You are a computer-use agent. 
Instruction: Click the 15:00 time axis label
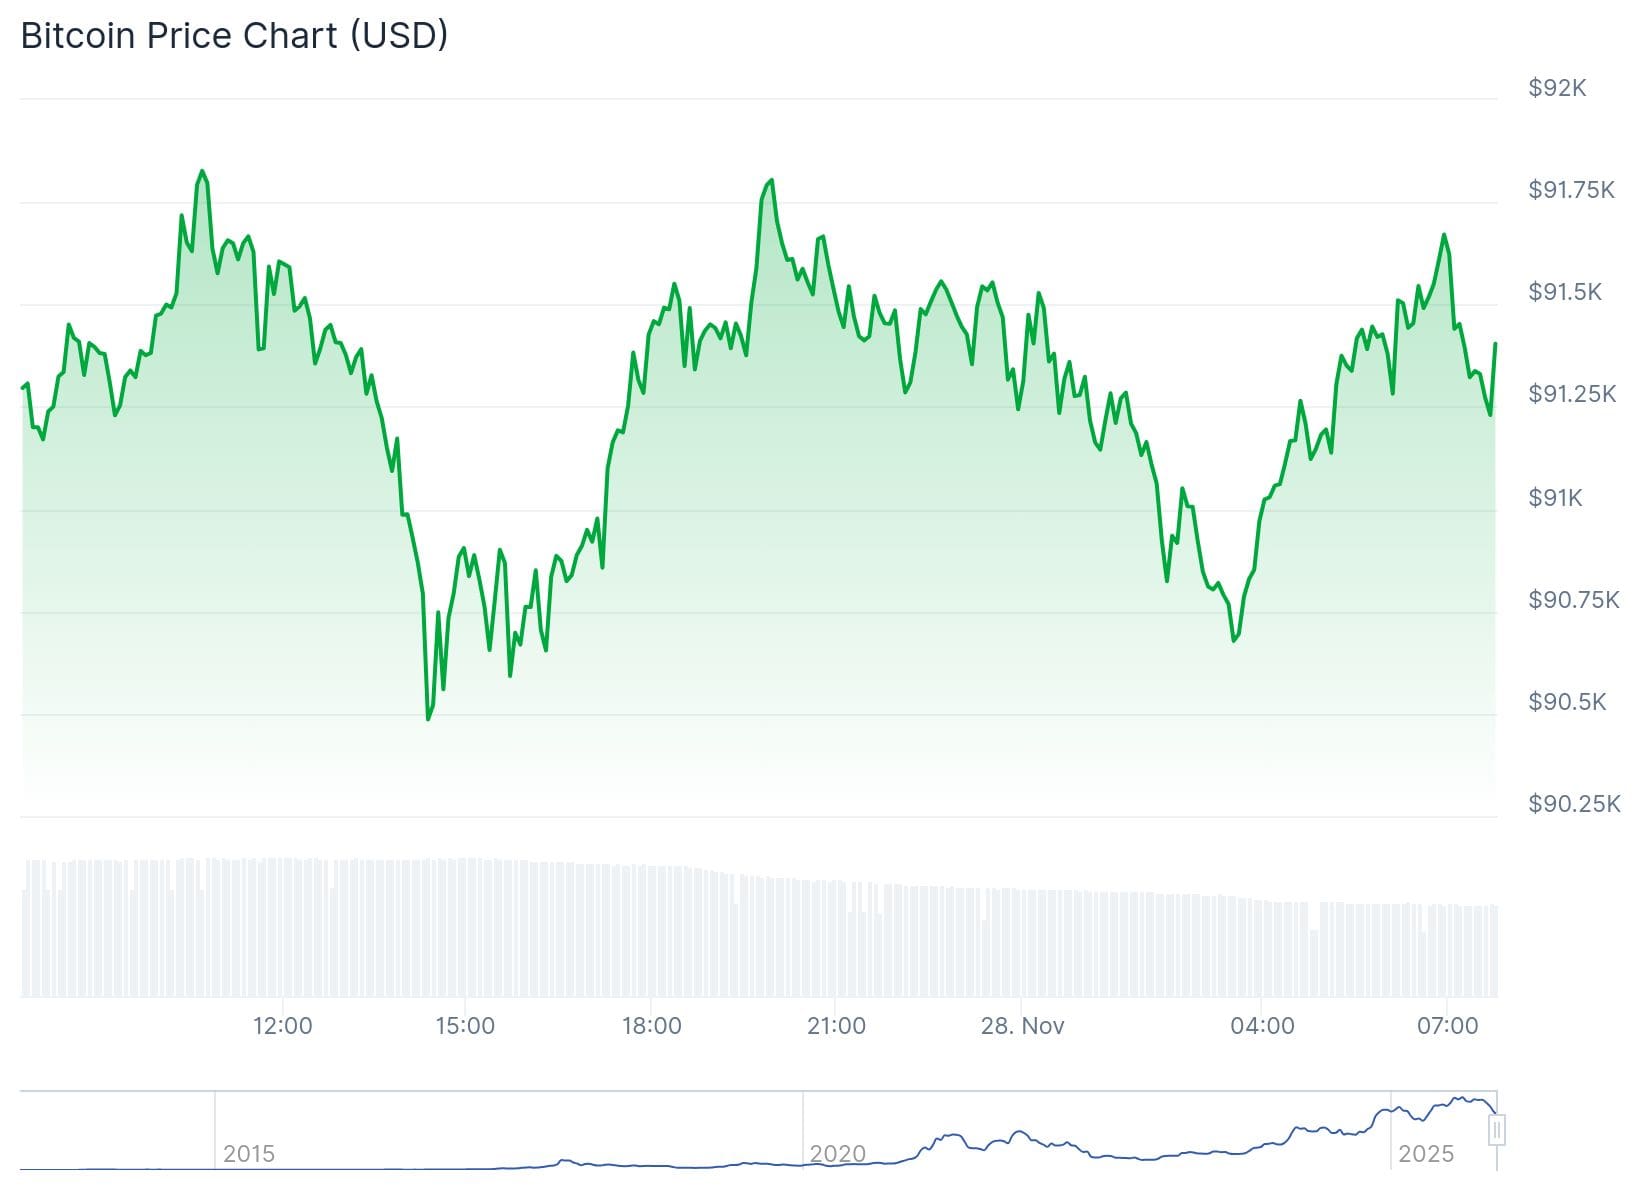(465, 1026)
